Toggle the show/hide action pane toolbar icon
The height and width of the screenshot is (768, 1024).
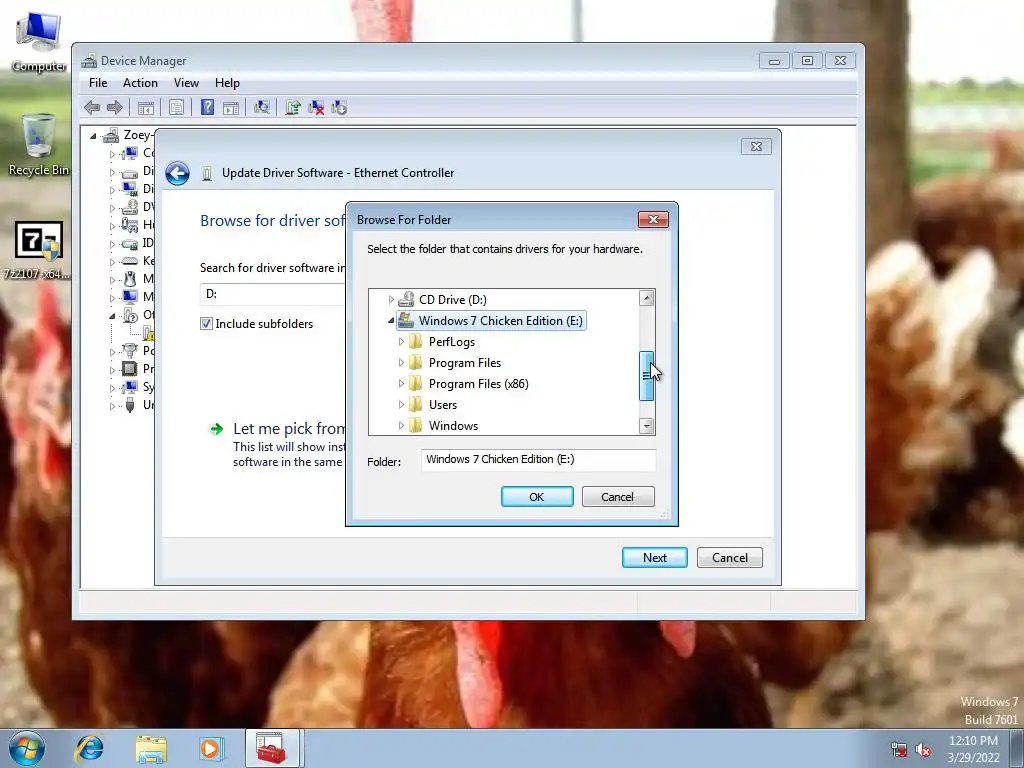(x=231, y=108)
